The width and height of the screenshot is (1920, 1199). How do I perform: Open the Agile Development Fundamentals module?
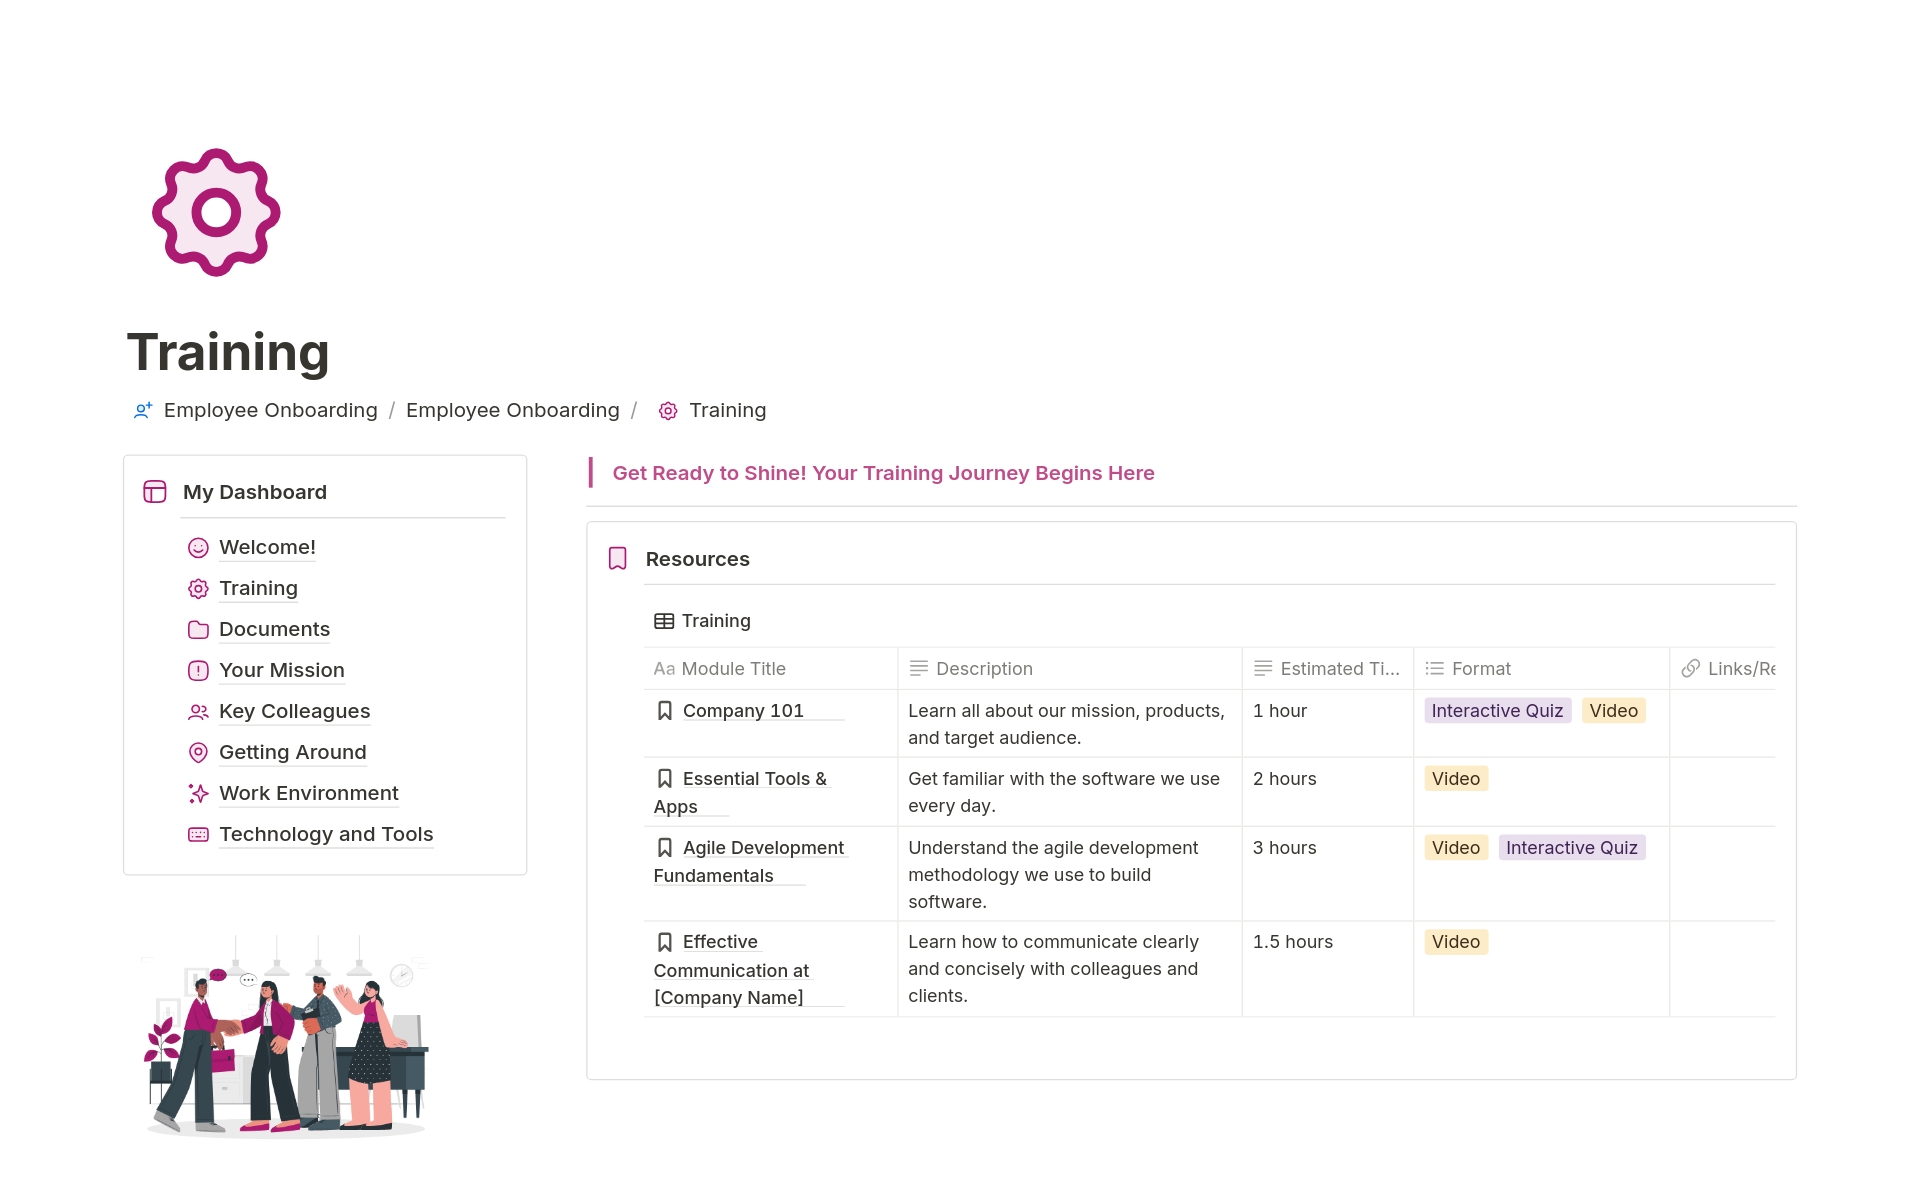coord(762,848)
